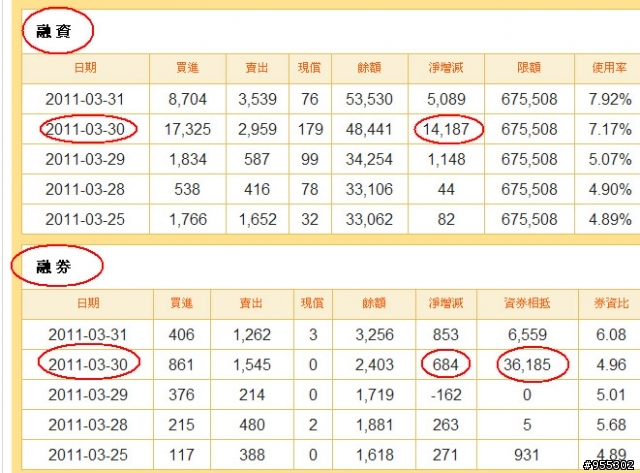The height and width of the screenshot is (473, 640).
Task: Click the 融券 買進 value 406
Action: tap(181, 335)
